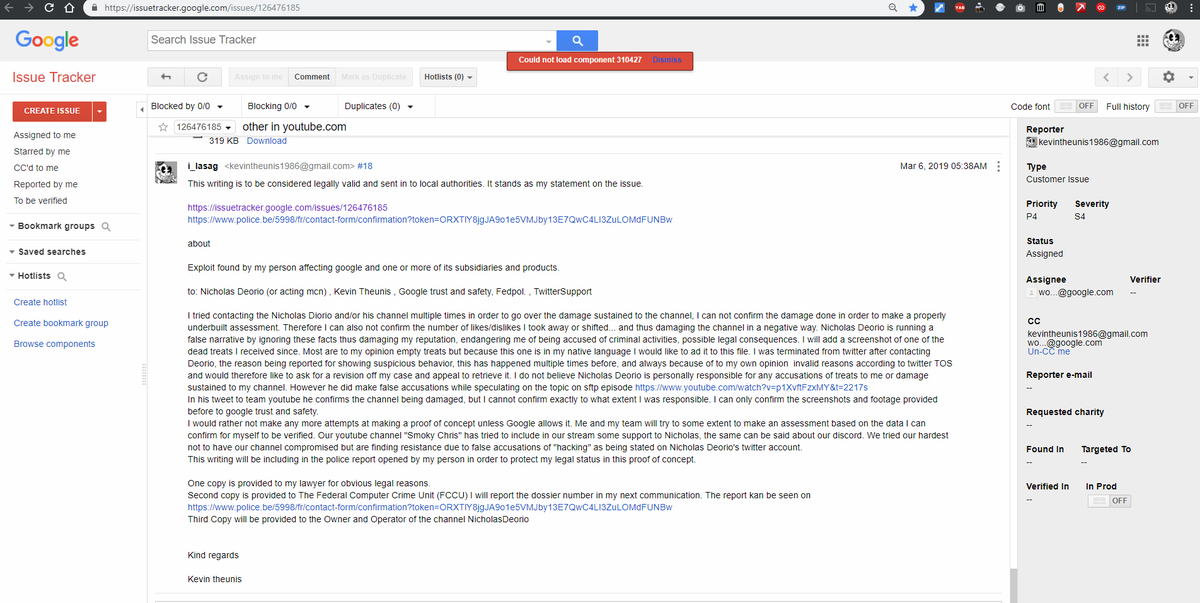Open the Google apps grid

[x=1143, y=41]
